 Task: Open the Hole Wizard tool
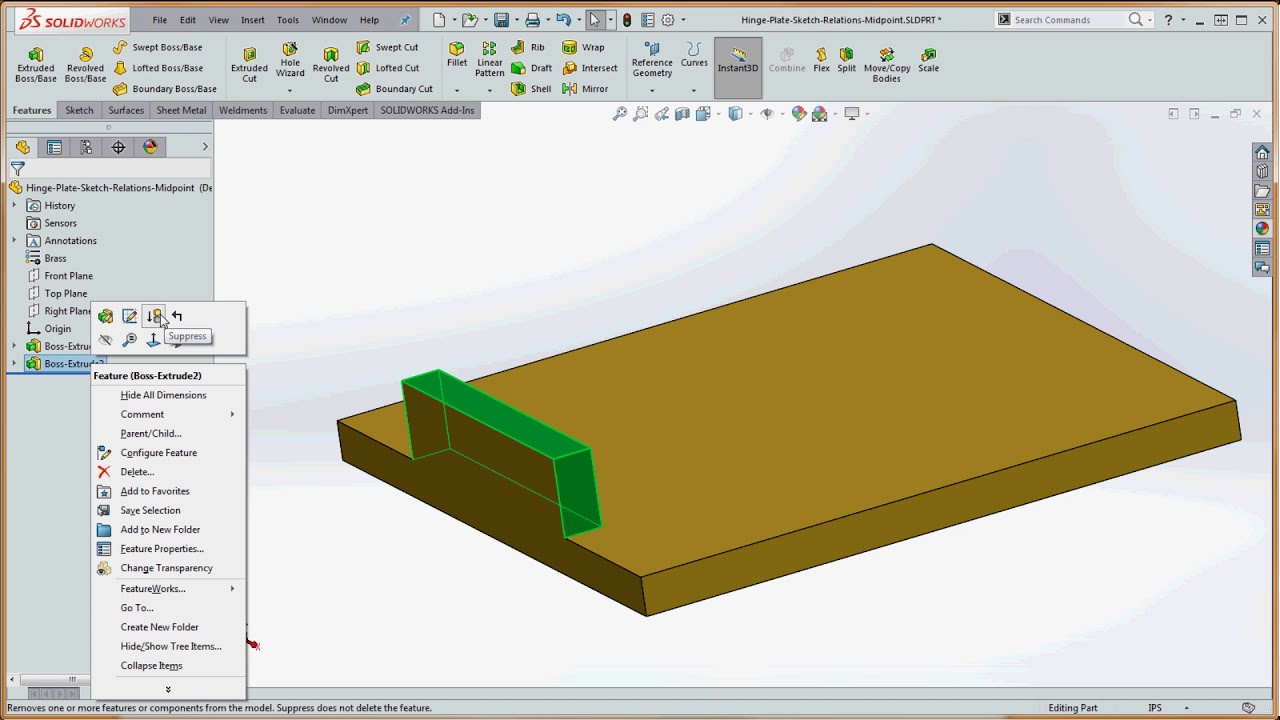click(290, 60)
